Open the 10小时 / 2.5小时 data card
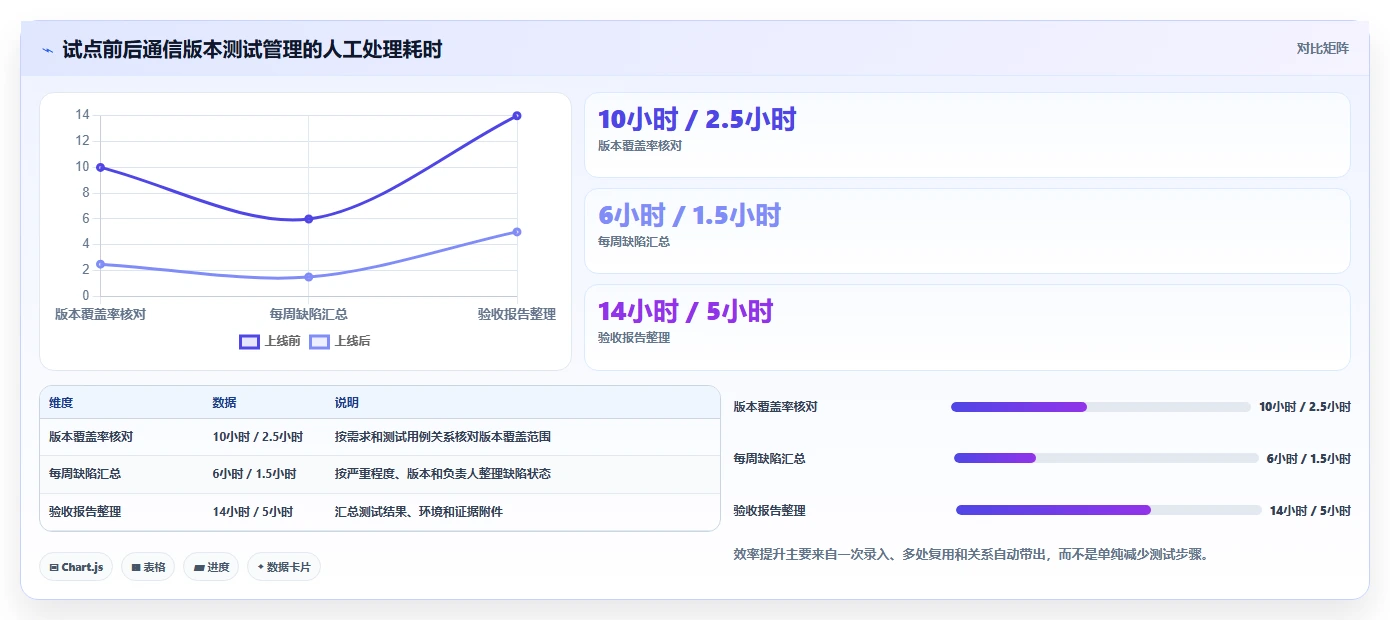Screen dimensions: 1390x620 pyautogui.click(x=967, y=135)
